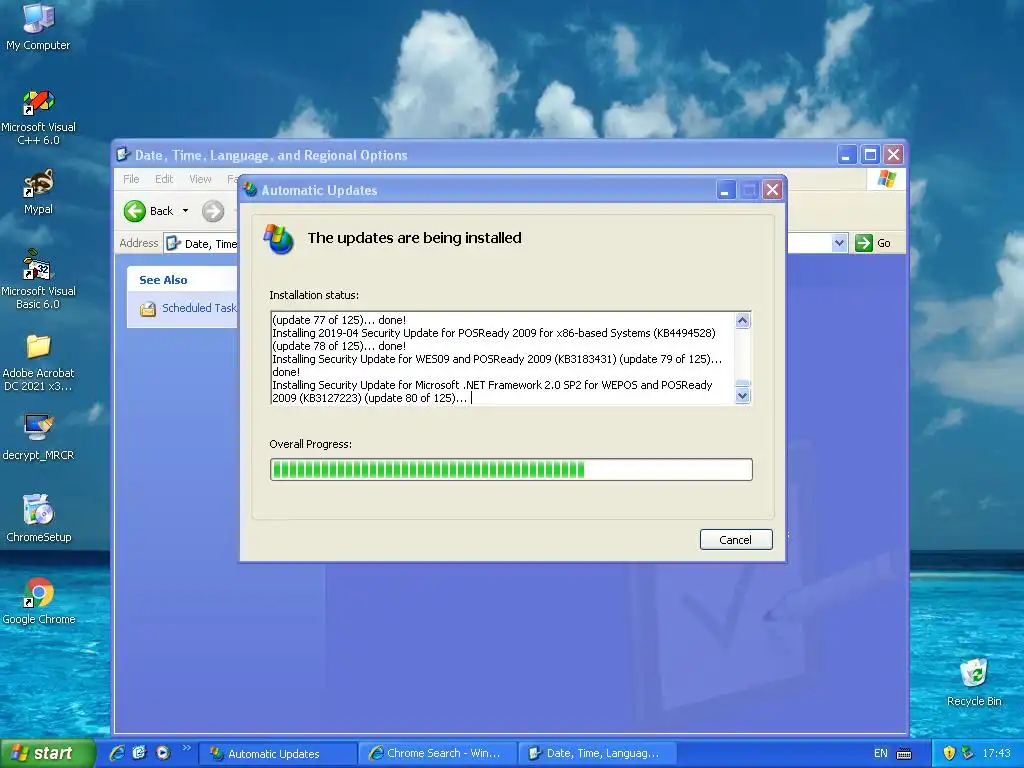
Task: Switch to Automatic Updates taskbar button
Action: point(278,754)
